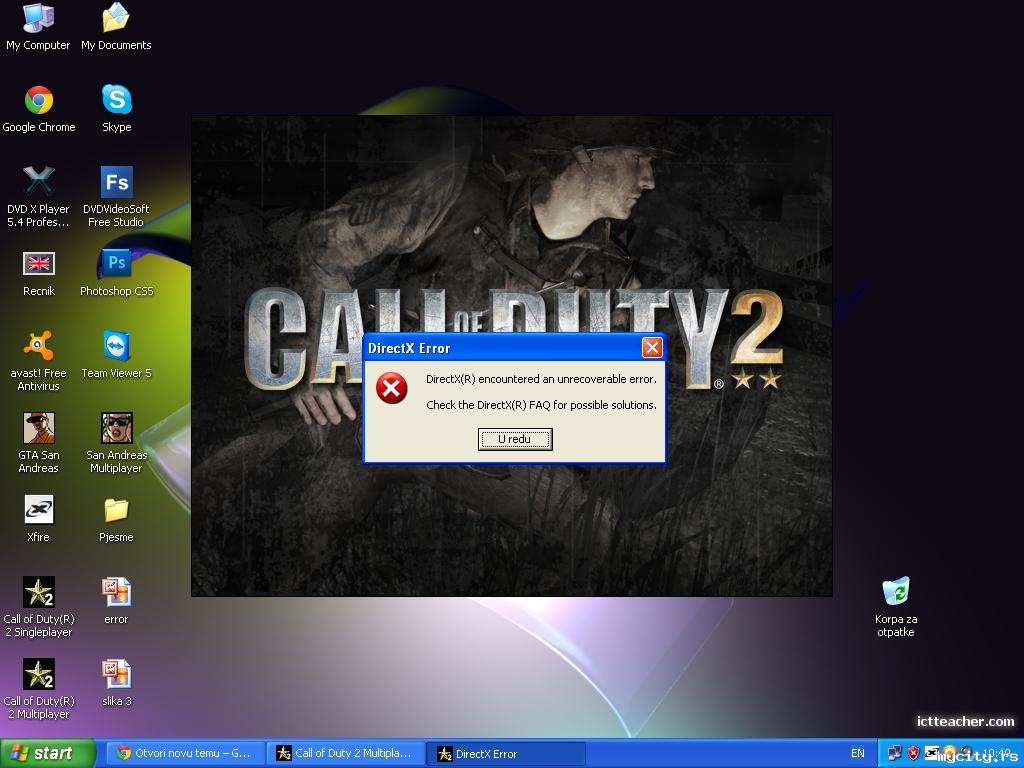The width and height of the screenshot is (1024, 768).
Task: Select the Pjesme folder icon
Action: click(x=116, y=519)
